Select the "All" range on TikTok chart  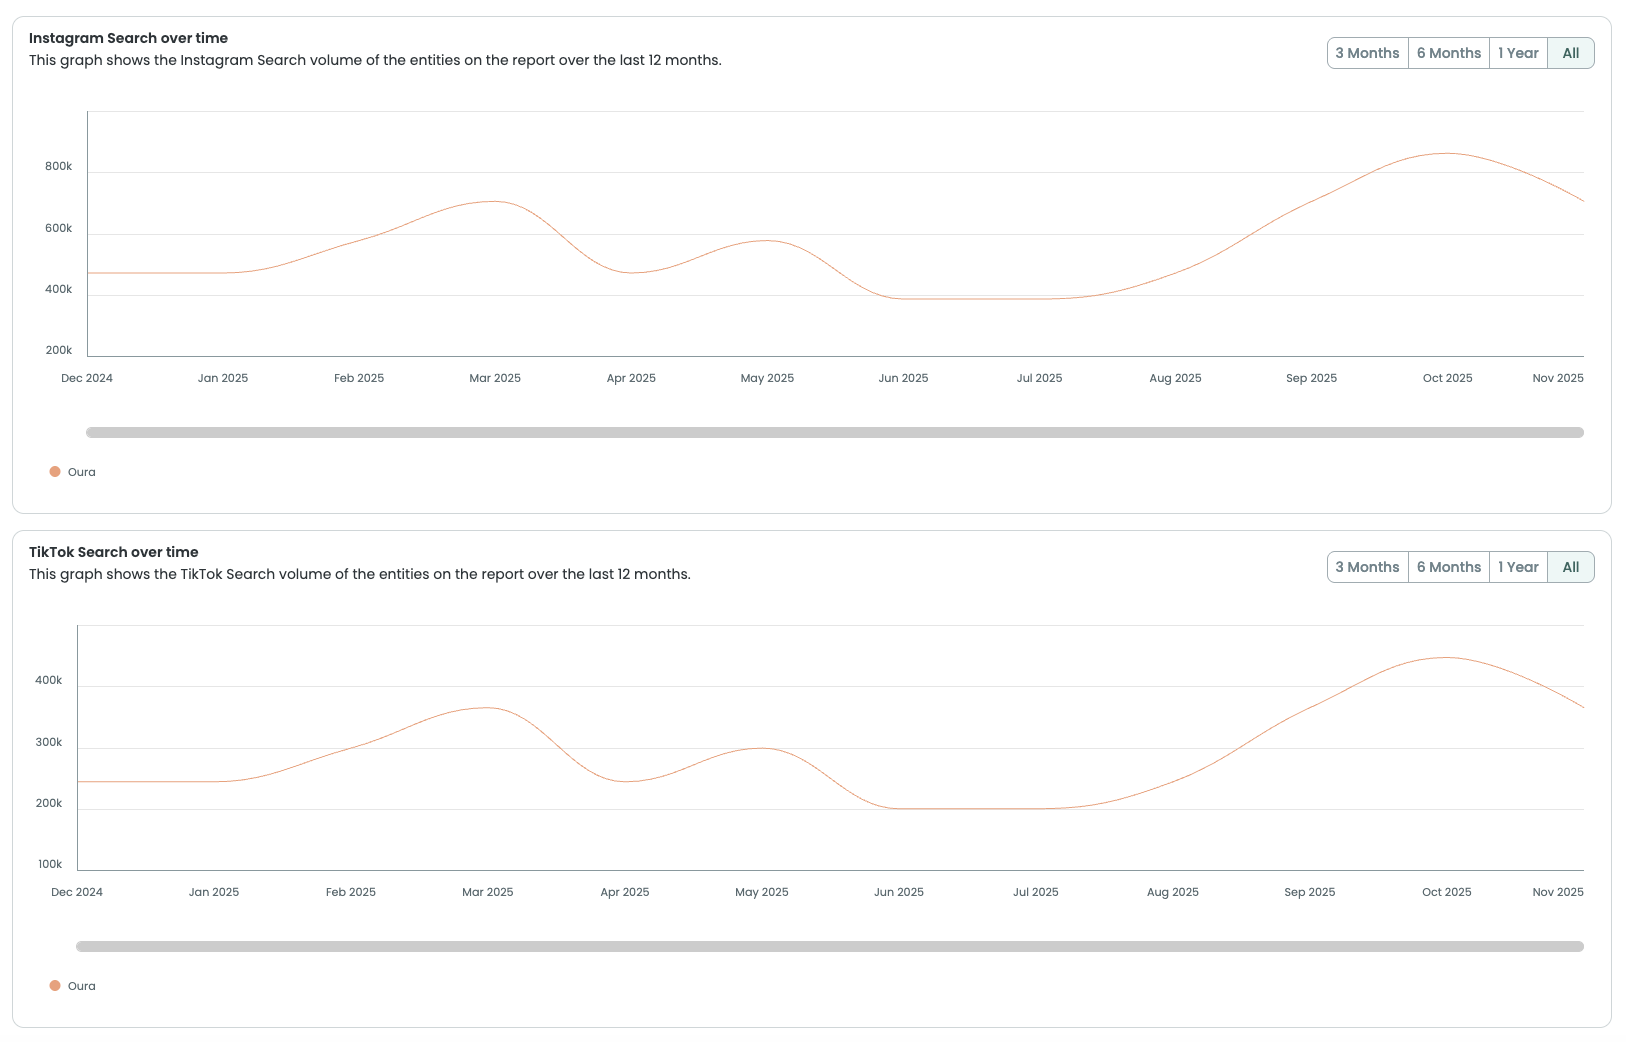pyautogui.click(x=1570, y=566)
